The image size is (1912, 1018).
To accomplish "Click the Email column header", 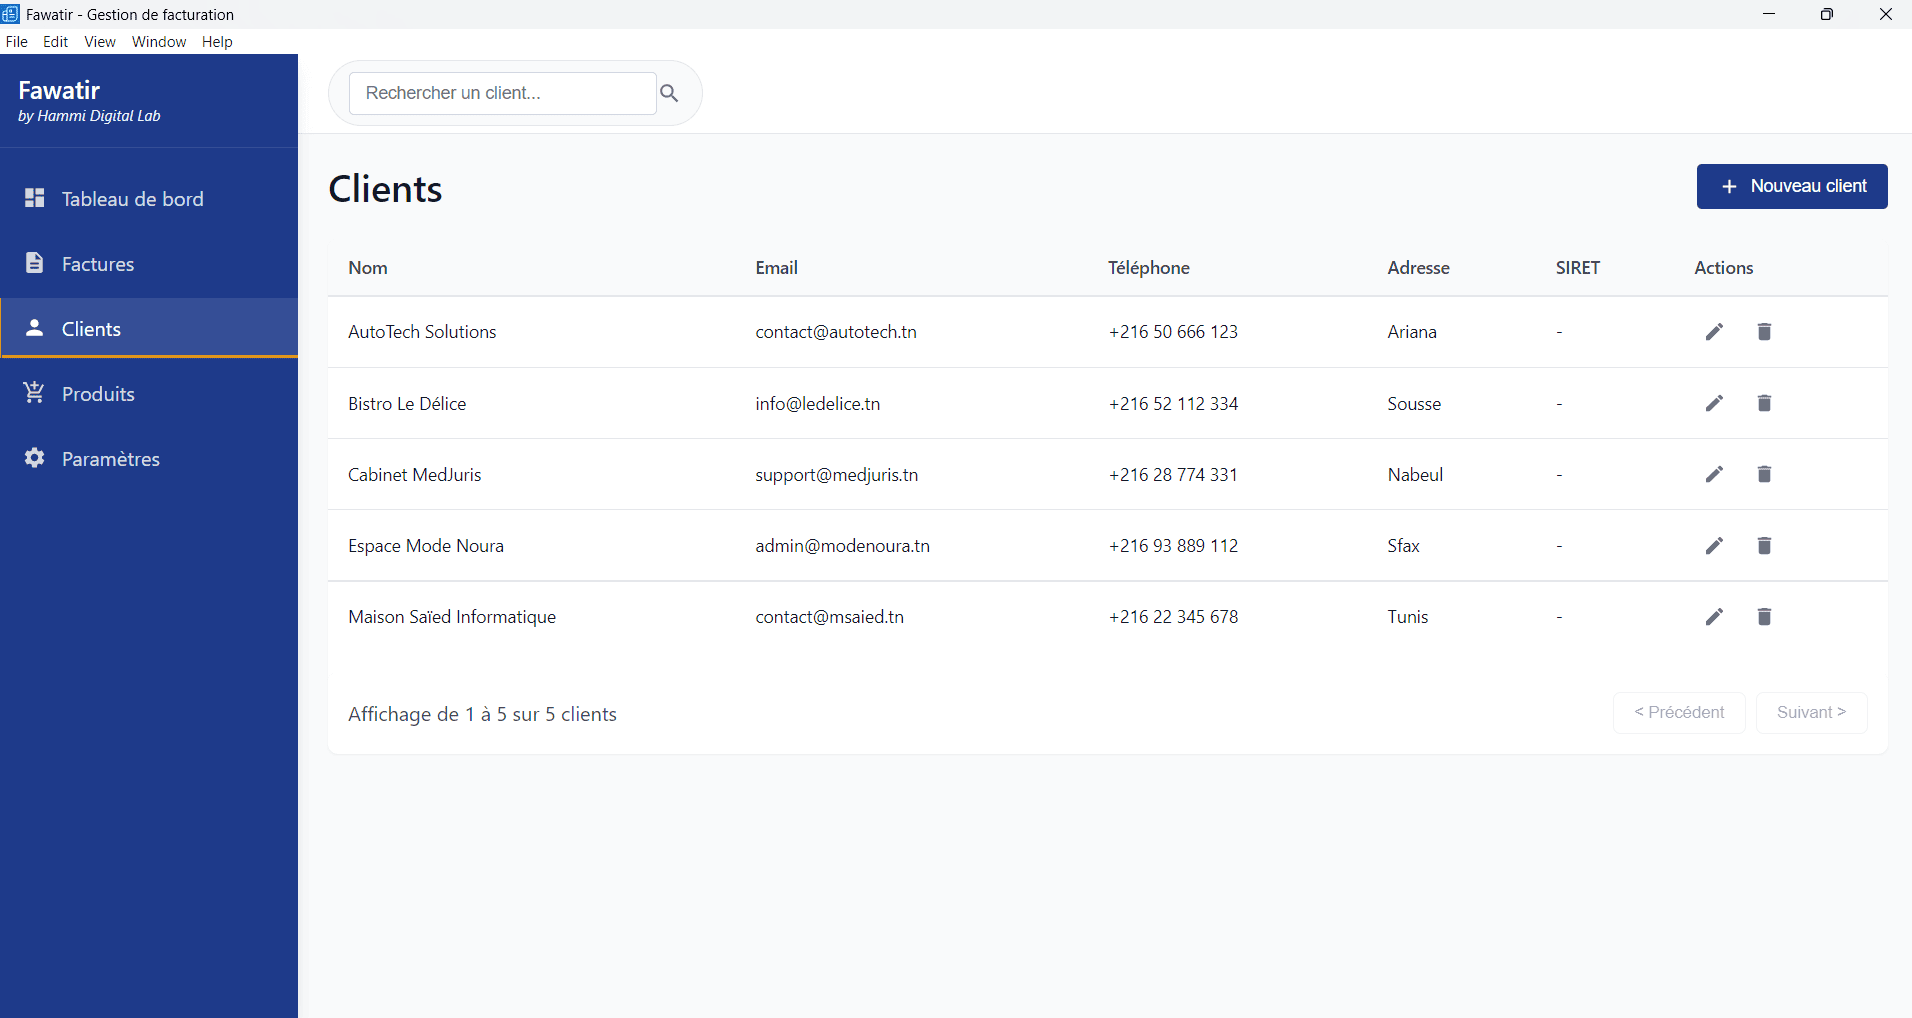I will (x=776, y=268).
